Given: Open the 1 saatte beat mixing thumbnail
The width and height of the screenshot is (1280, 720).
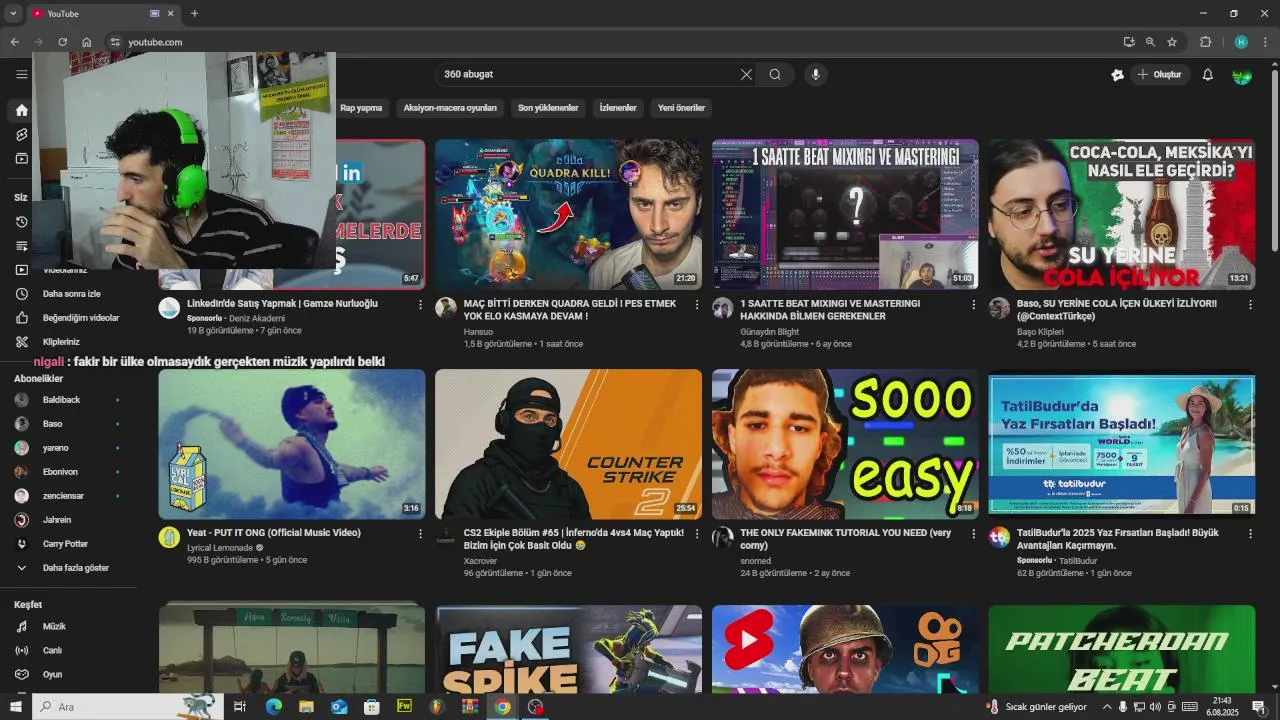Looking at the screenshot, I should [845, 214].
